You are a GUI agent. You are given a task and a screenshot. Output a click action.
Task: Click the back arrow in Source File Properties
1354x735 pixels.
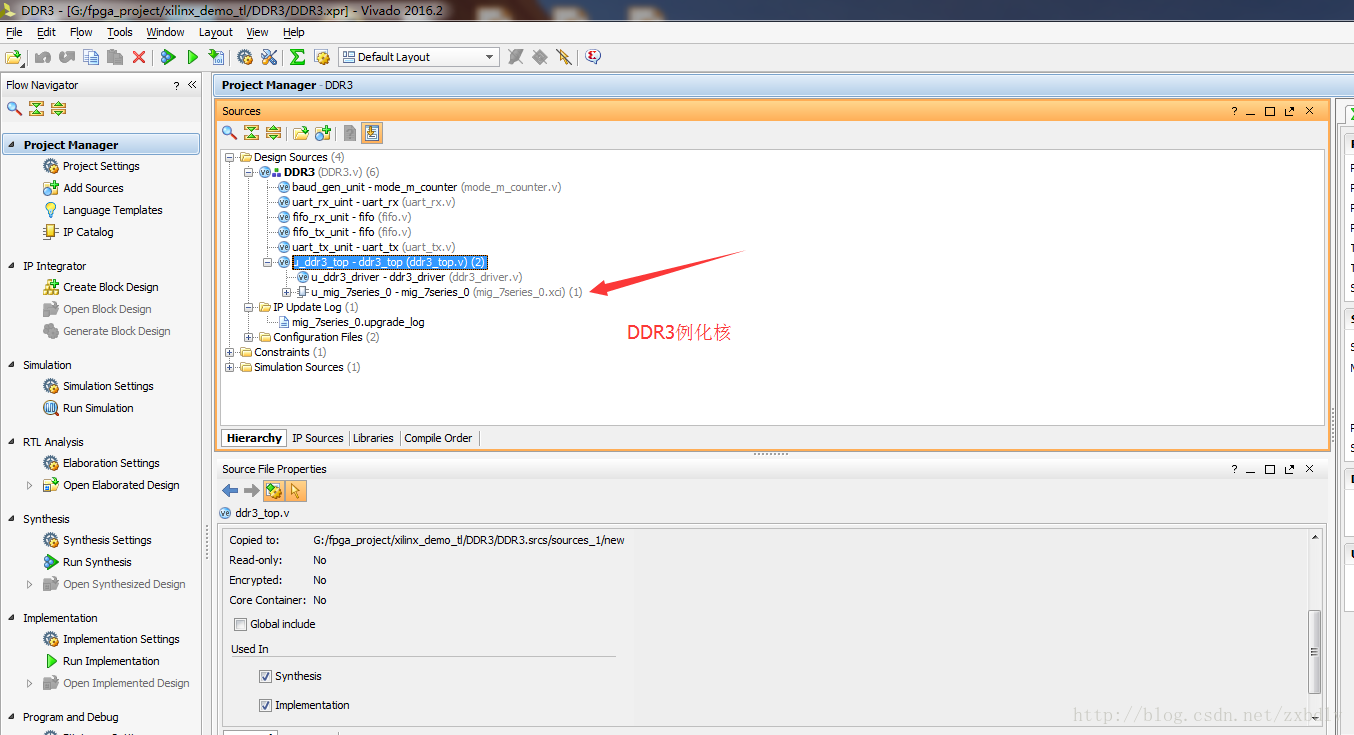(230, 490)
